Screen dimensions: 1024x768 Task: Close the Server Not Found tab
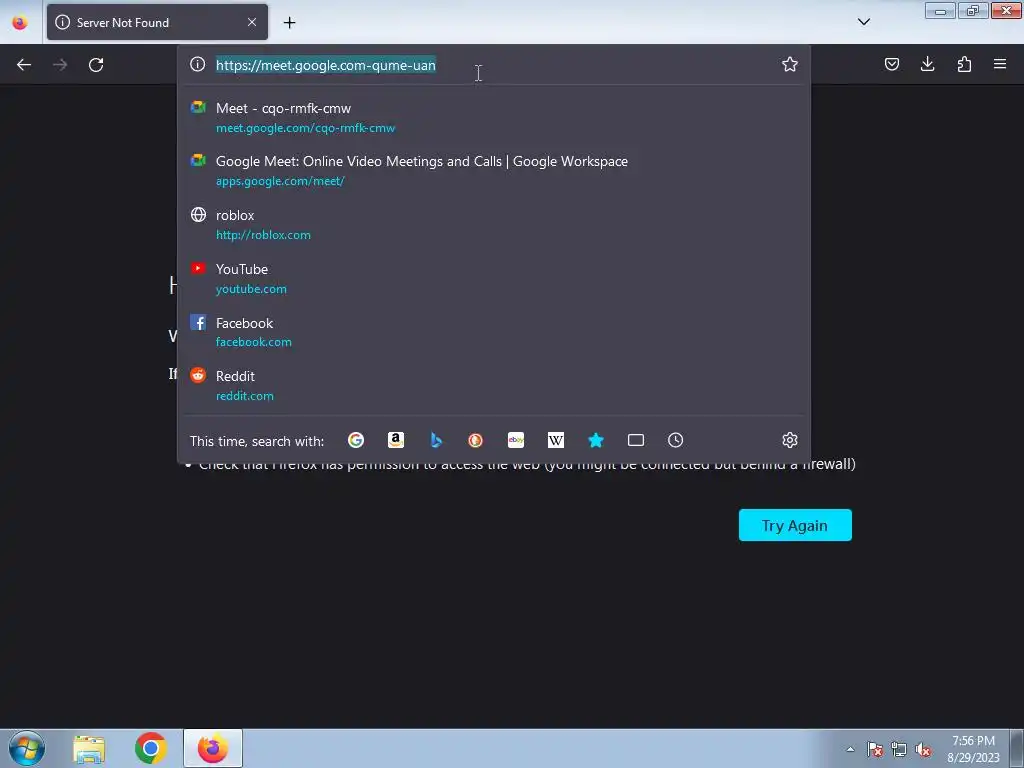pos(252,22)
